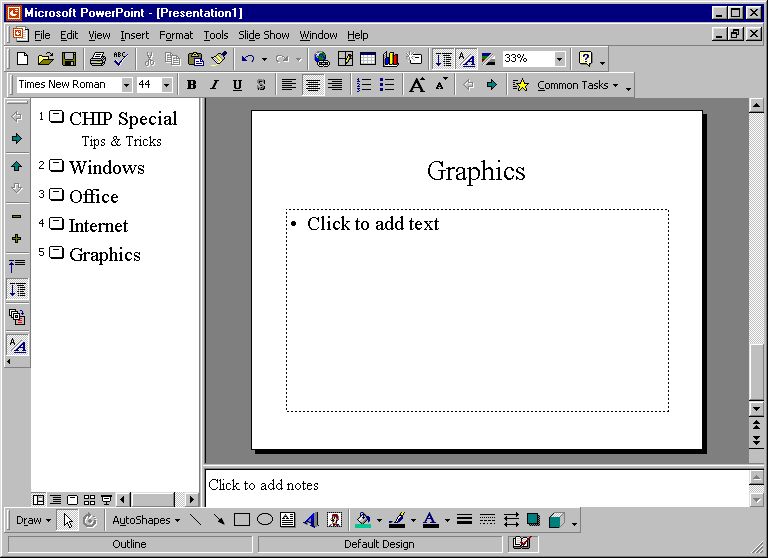768x558 pixels.
Task: Click Collapse All in outlining toolbar
Action: [17, 266]
